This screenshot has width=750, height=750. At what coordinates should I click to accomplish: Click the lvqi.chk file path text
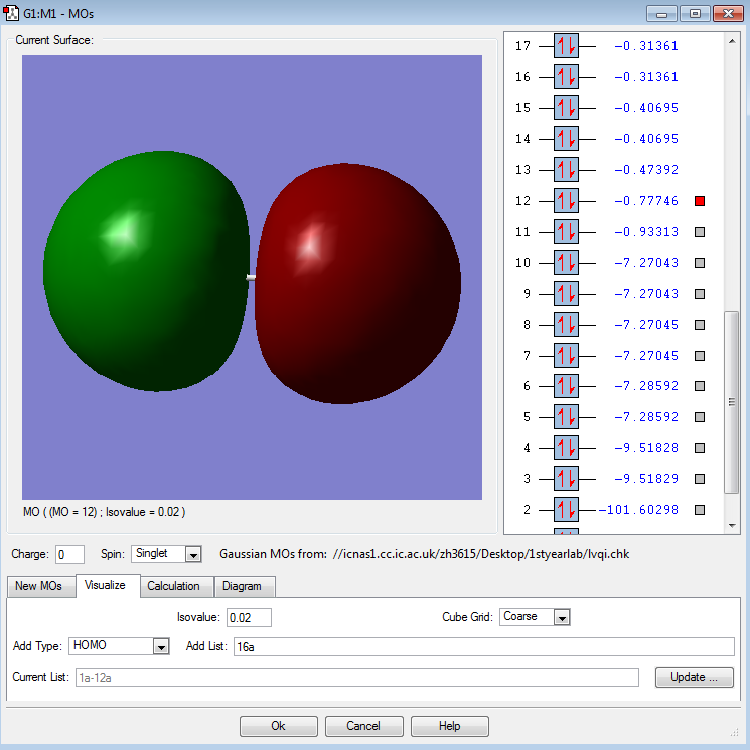pyautogui.click(x=481, y=554)
